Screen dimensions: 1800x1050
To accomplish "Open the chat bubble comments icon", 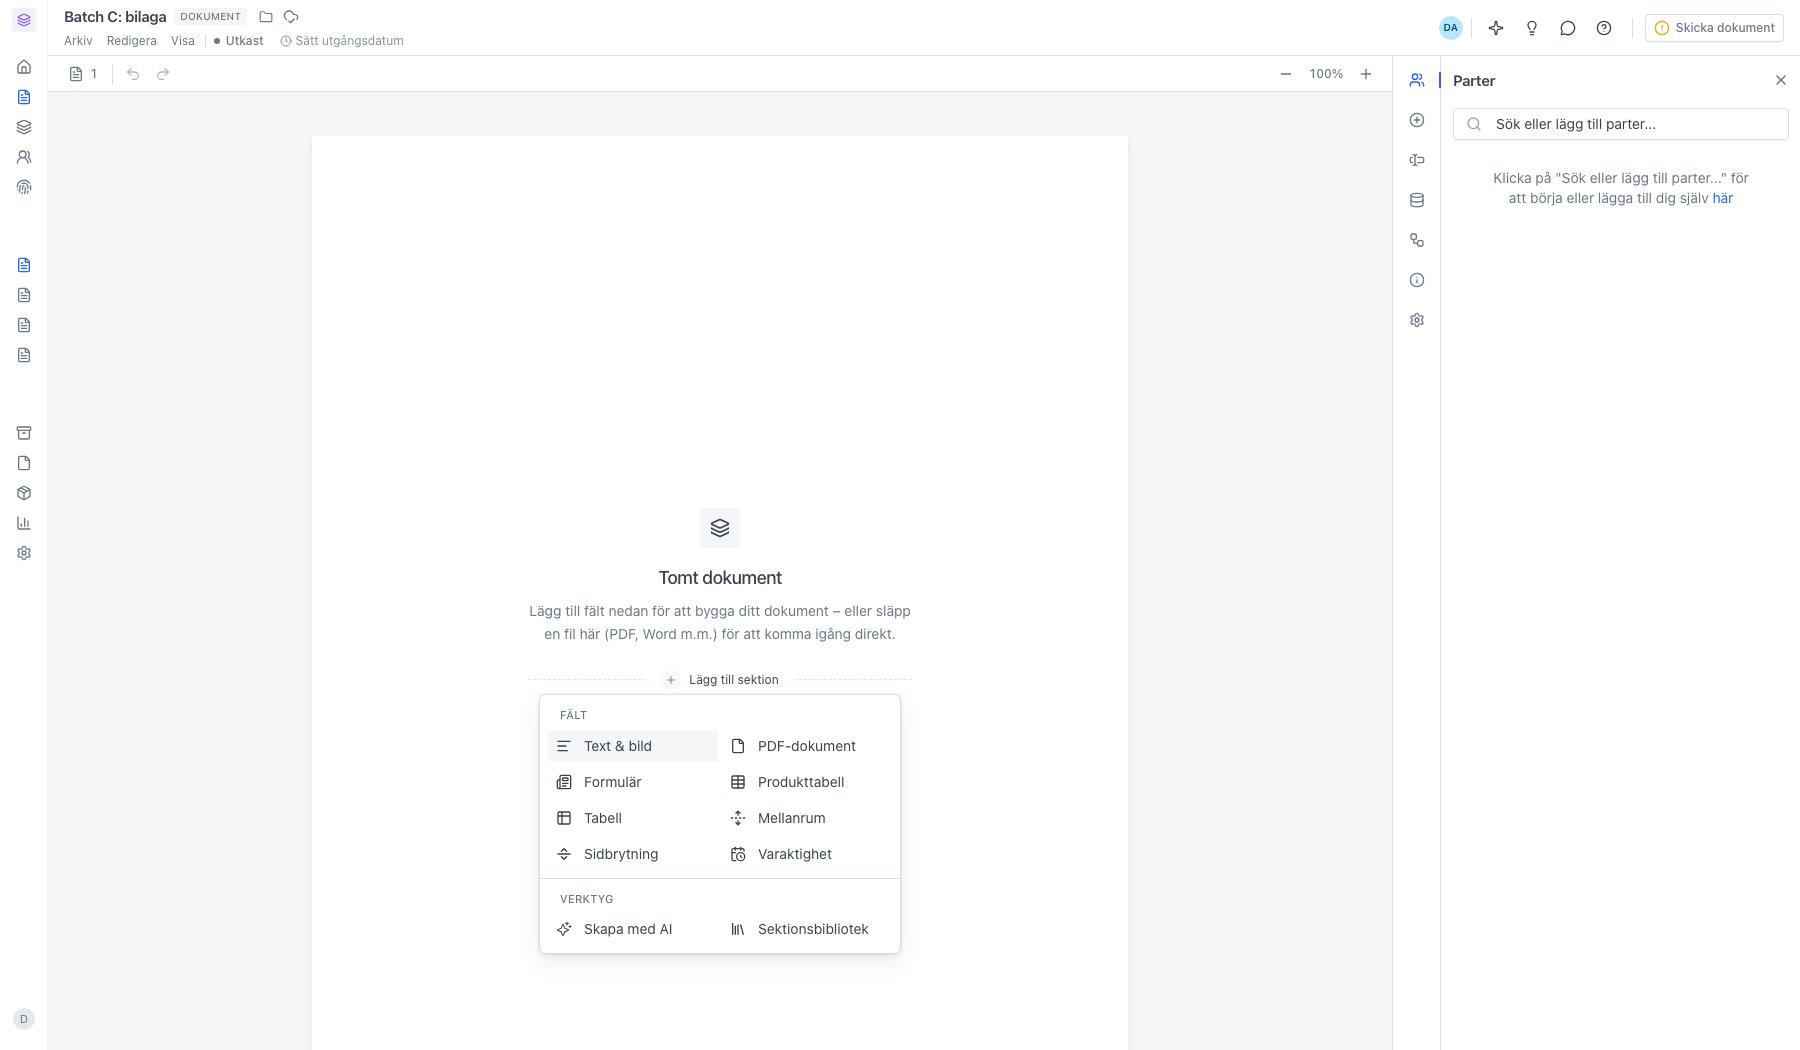I will (1568, 28).
